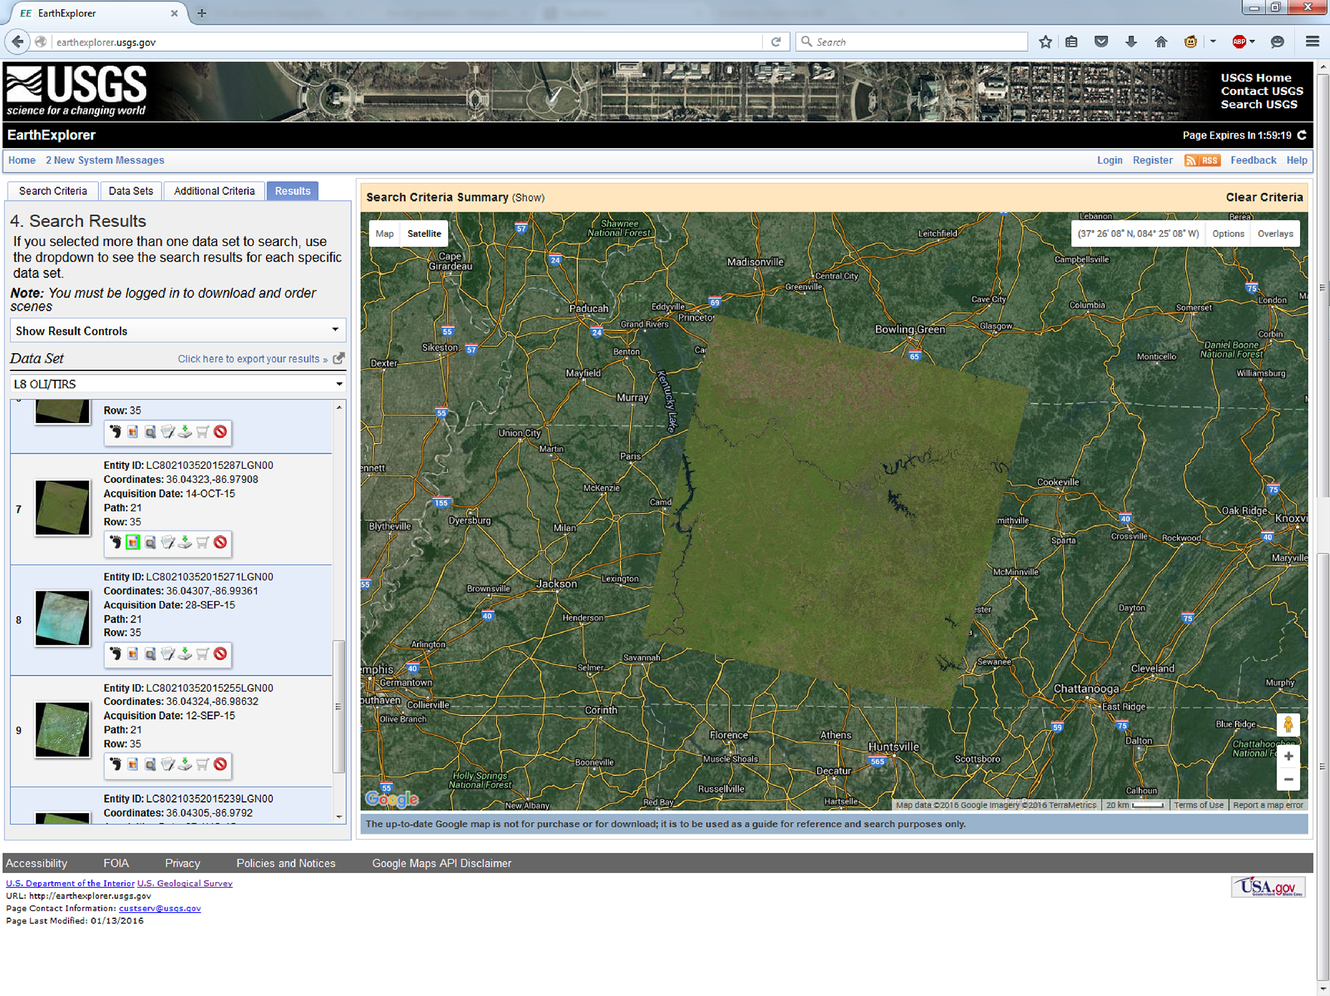Switch map to Satellite view
Screen dimensions: 1330x996
pyautogui.click(x=424, y=234)
